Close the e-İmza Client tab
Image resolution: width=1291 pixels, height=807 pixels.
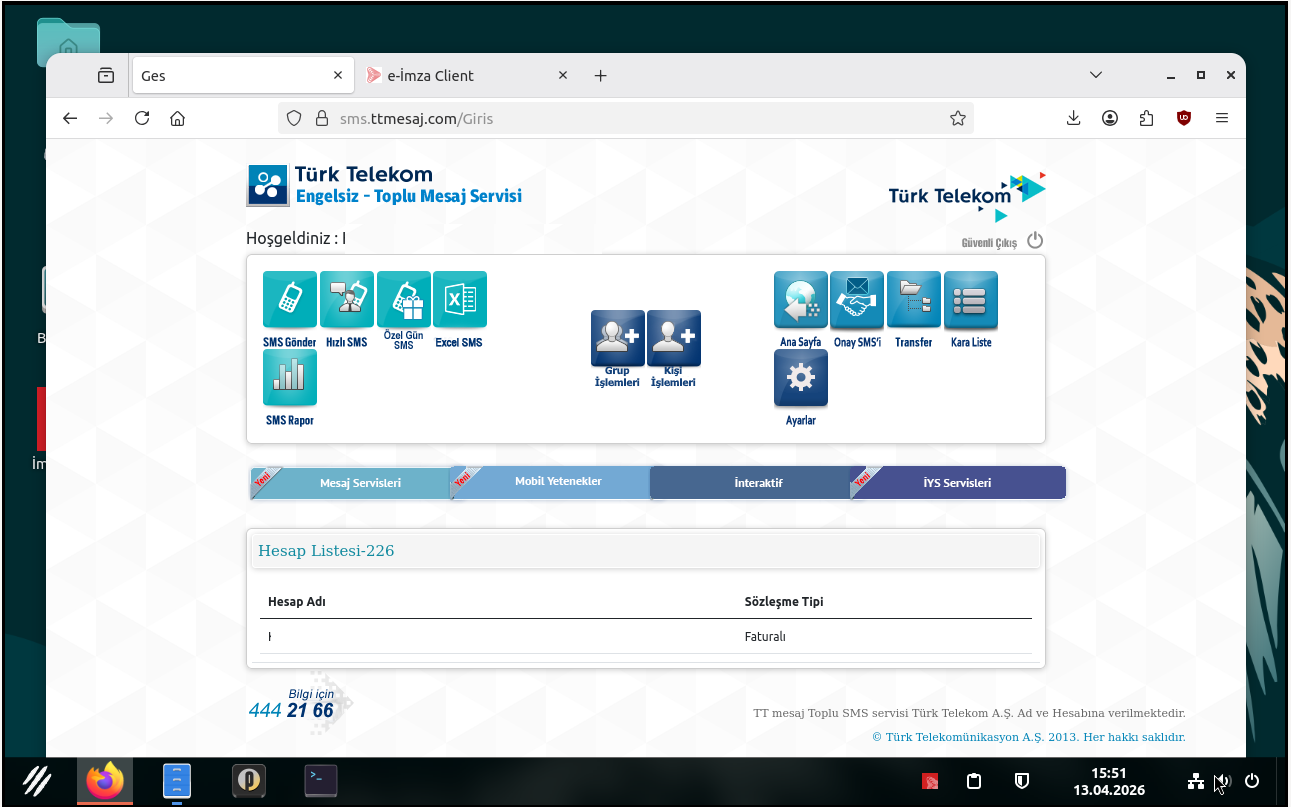click(x=563, y=75)
